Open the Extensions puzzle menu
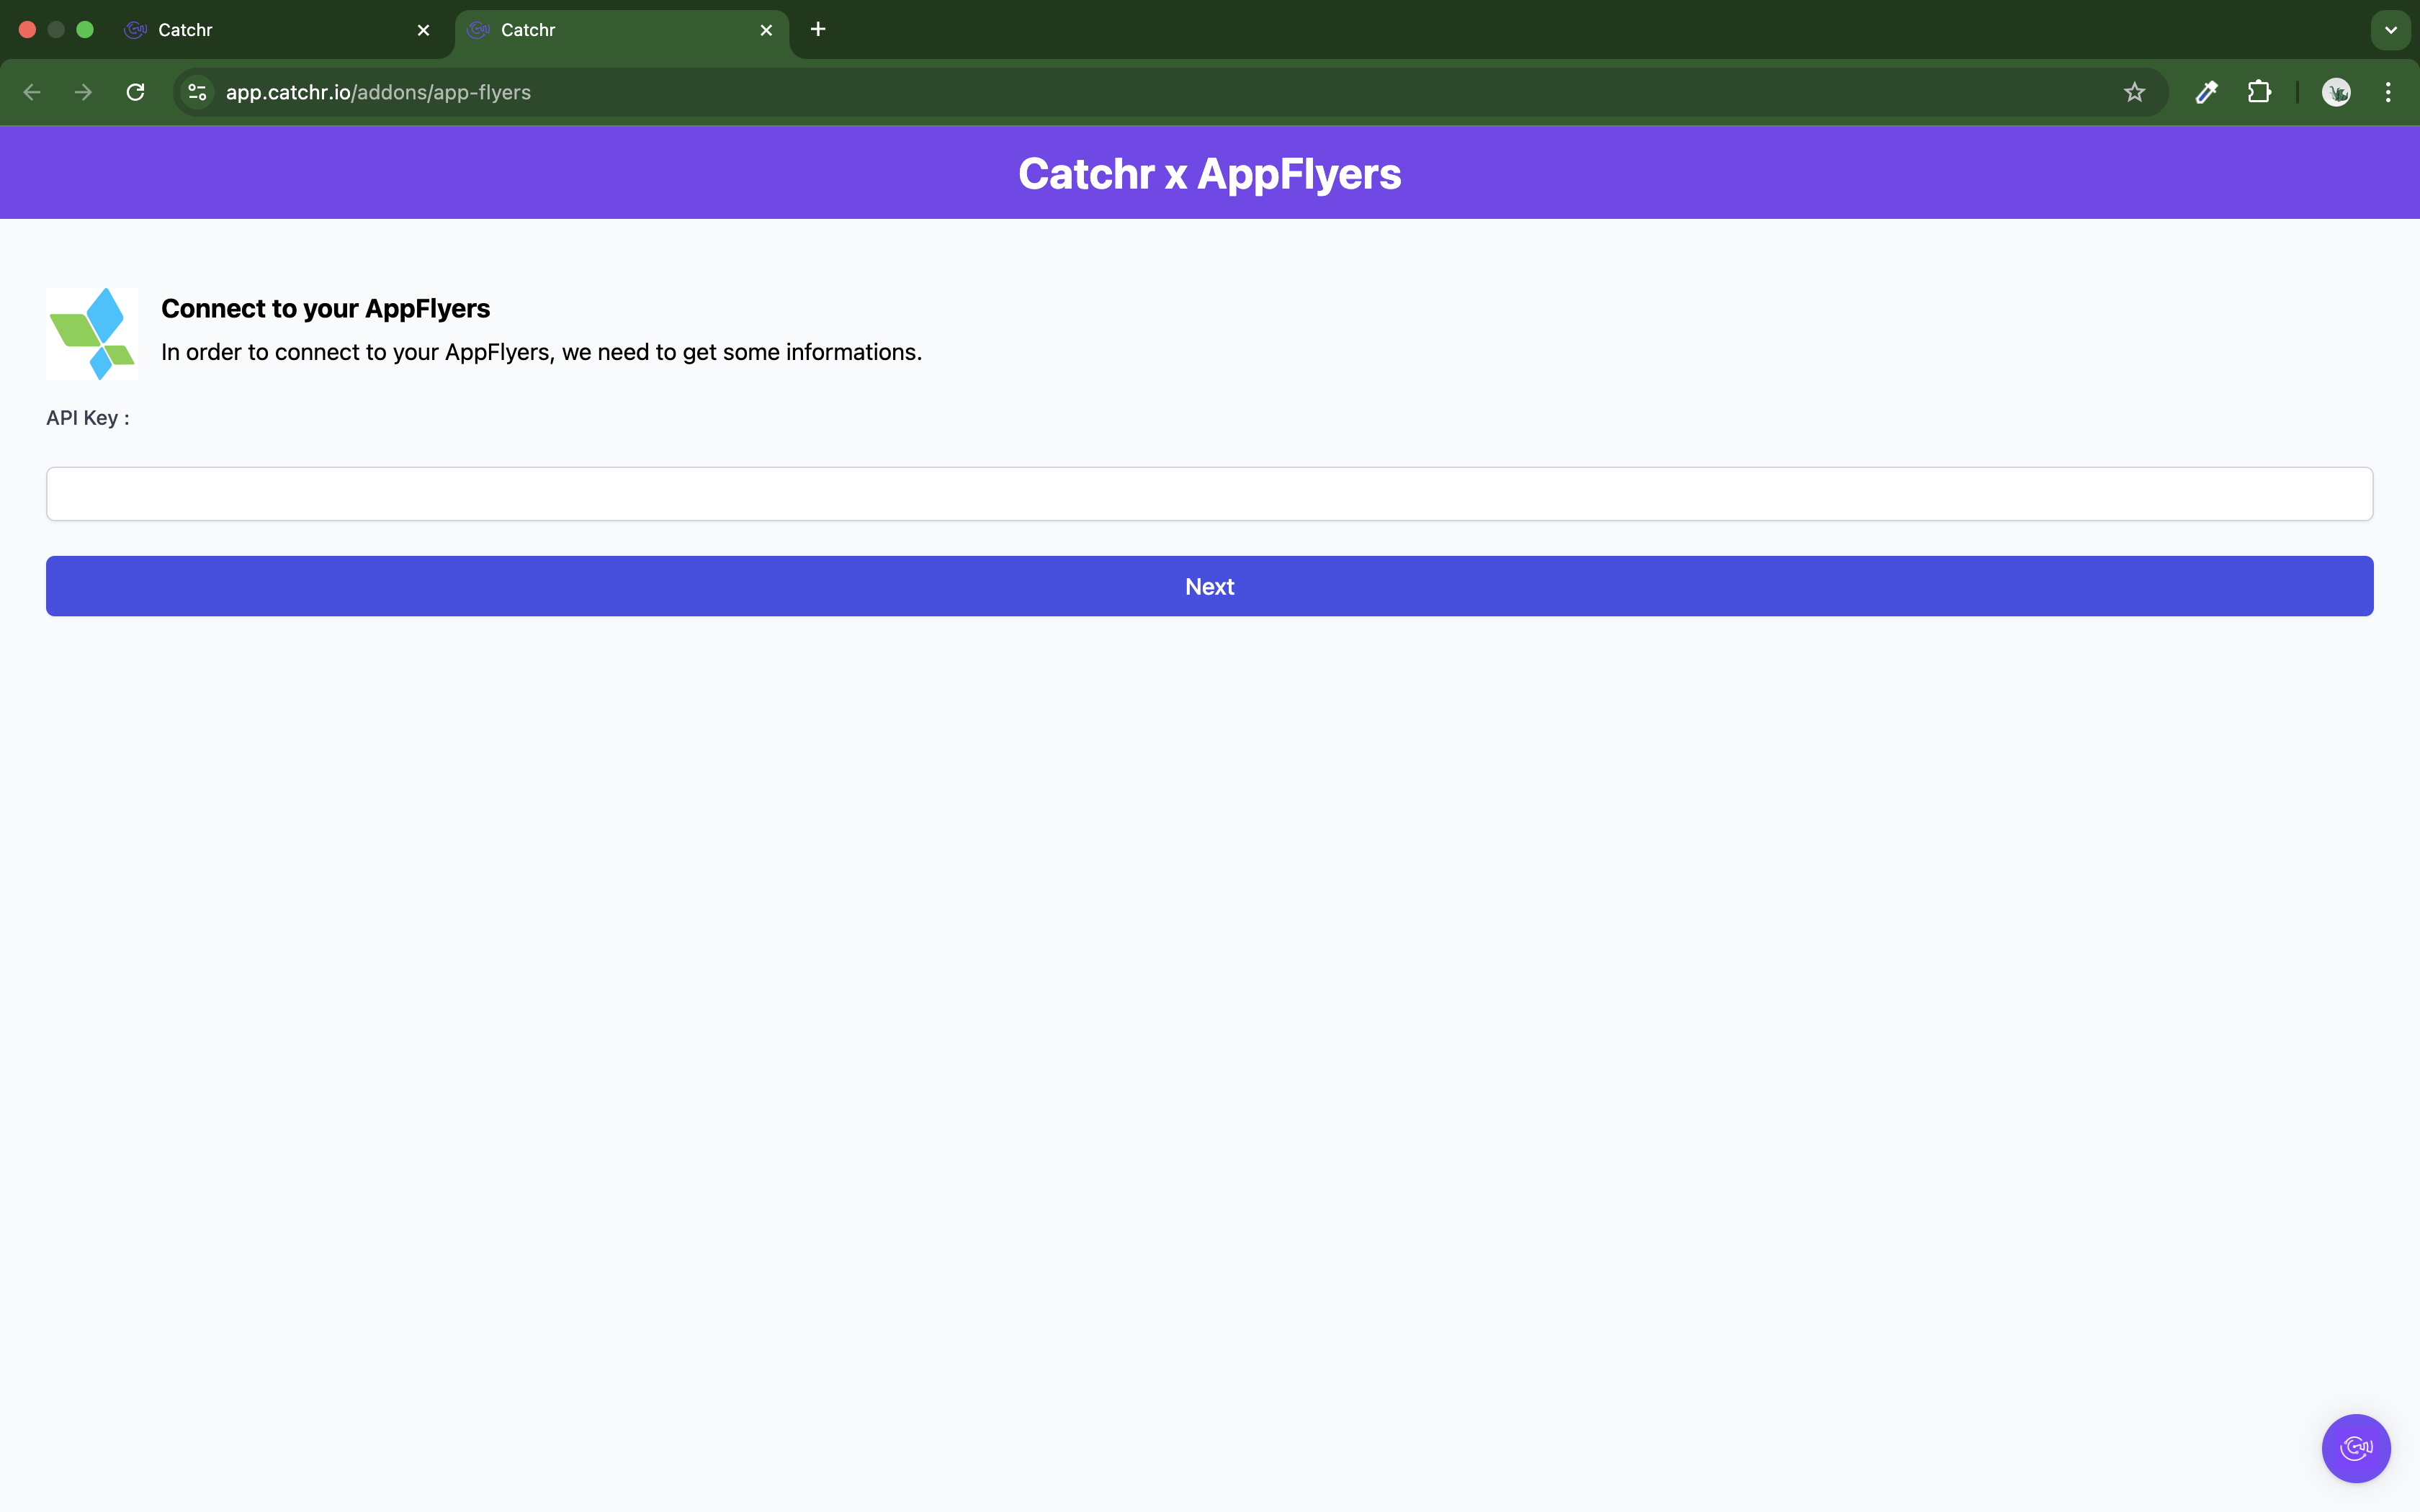 point(2259,92)
